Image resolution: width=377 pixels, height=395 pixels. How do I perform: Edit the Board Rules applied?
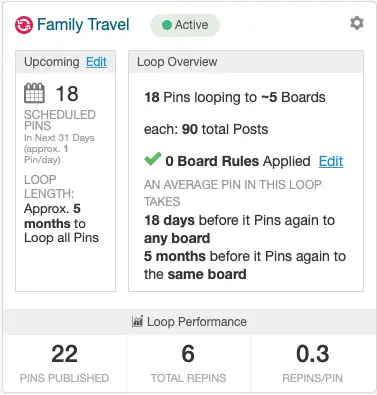331,161
